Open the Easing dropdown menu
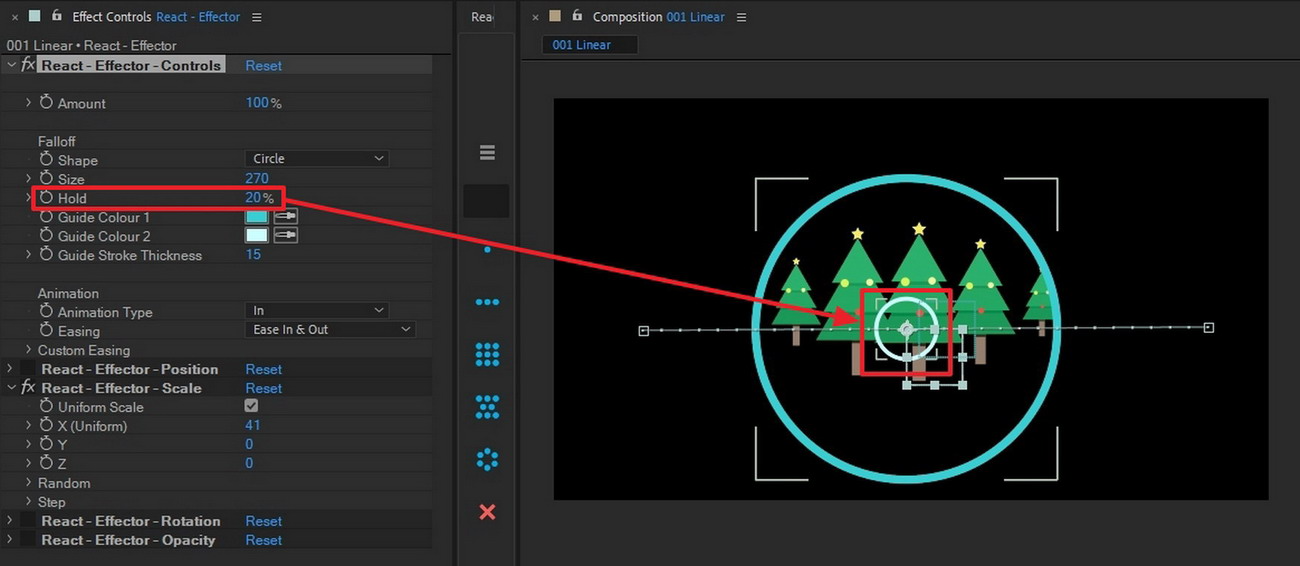 coord(330,330)
